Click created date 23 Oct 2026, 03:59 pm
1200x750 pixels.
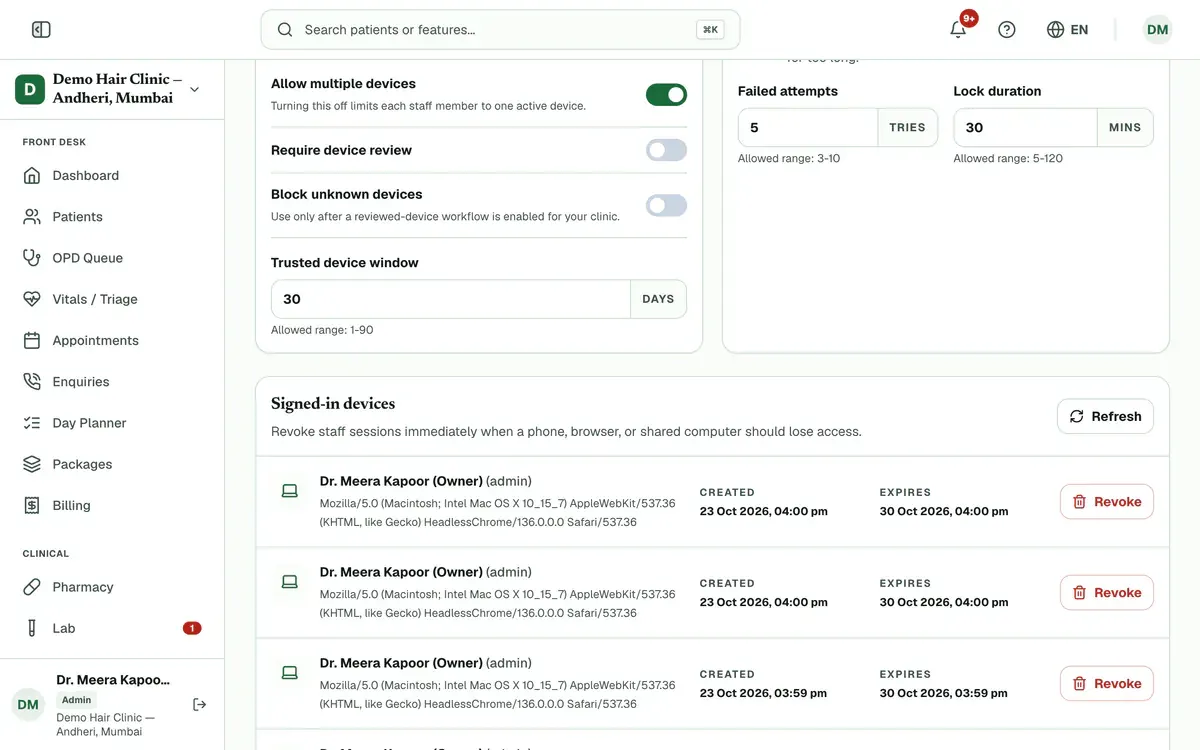tap(763, 693)
